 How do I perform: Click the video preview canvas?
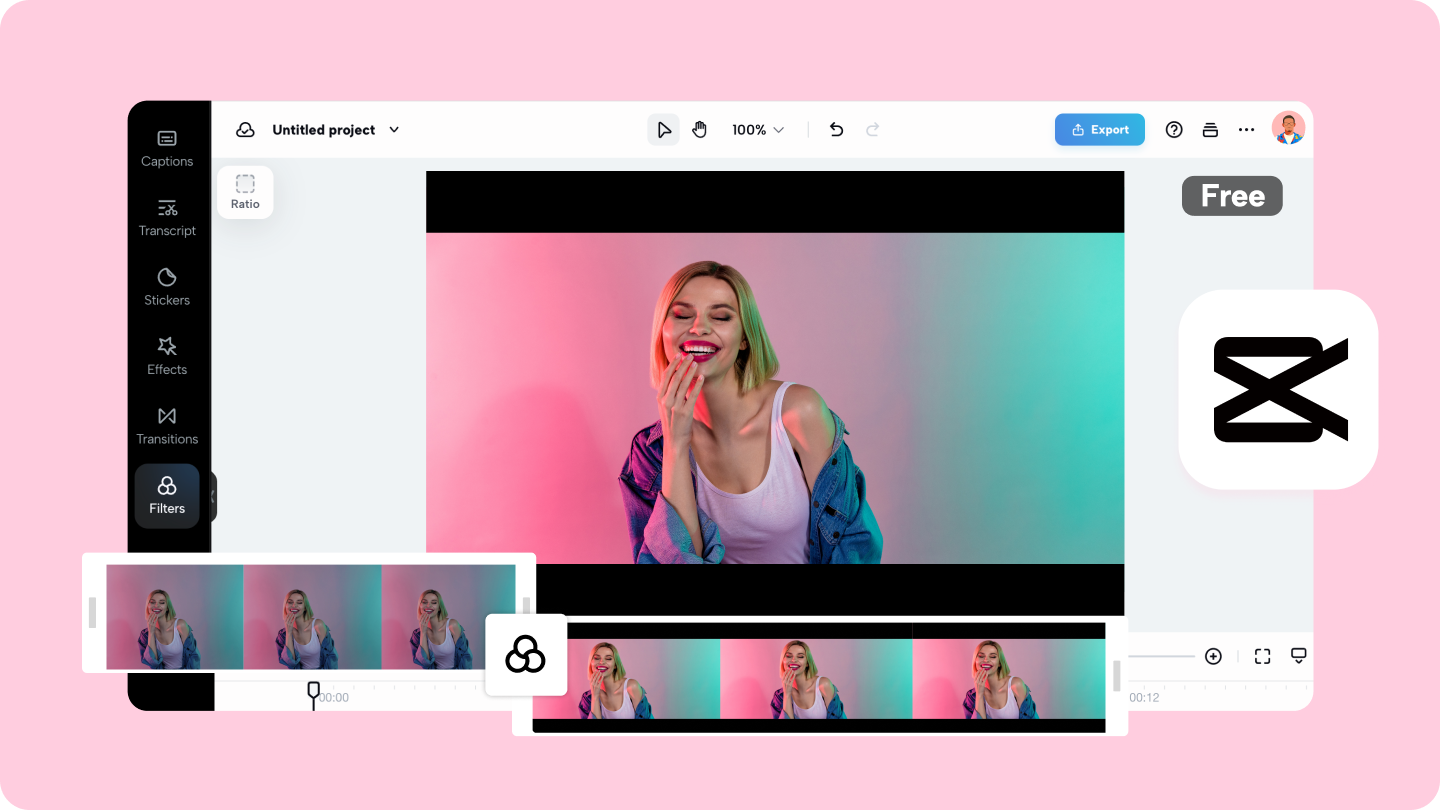pyautogui.click(x=775, y=393)
